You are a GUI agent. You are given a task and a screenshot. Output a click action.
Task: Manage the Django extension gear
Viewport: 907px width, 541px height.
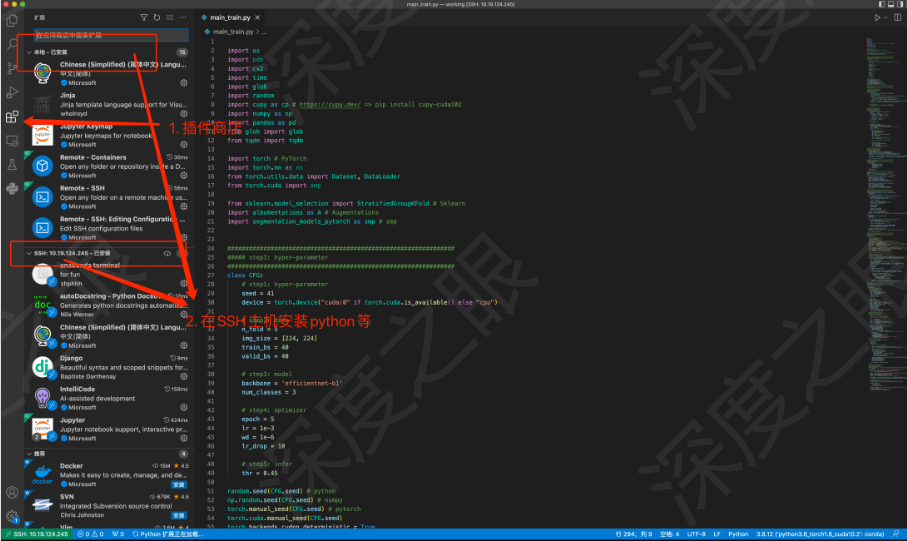pyautogui.click(x=183, y=376)
